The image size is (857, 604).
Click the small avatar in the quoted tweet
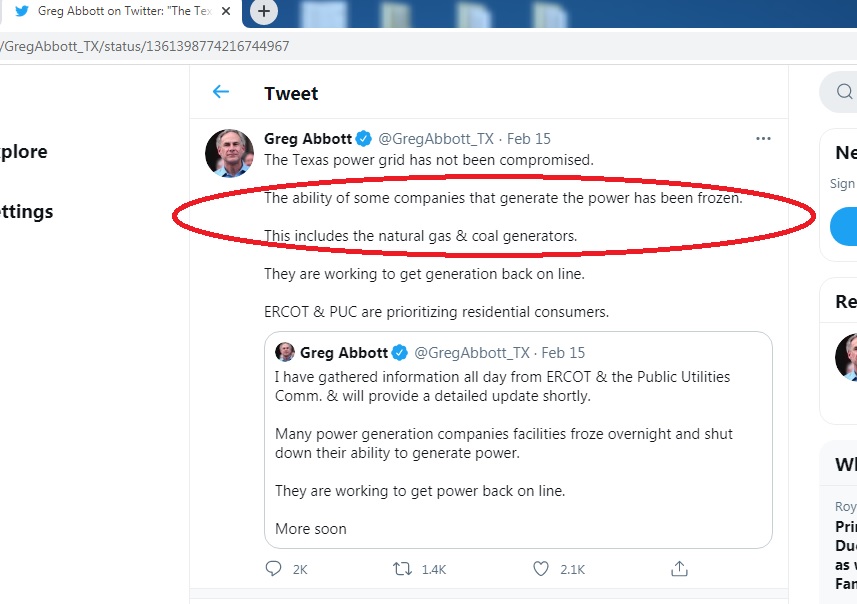285,353
